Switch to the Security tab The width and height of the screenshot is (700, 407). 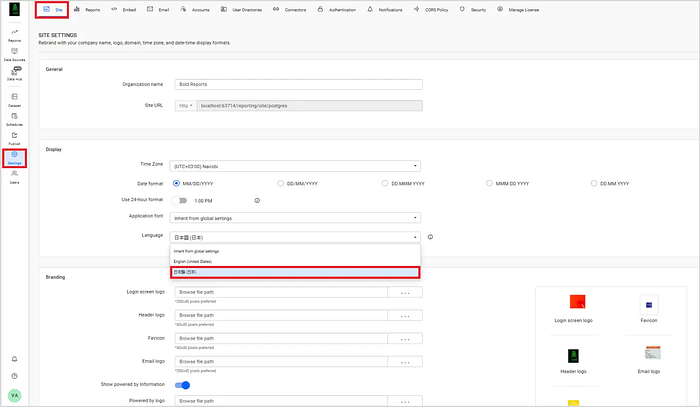point(473,9)
